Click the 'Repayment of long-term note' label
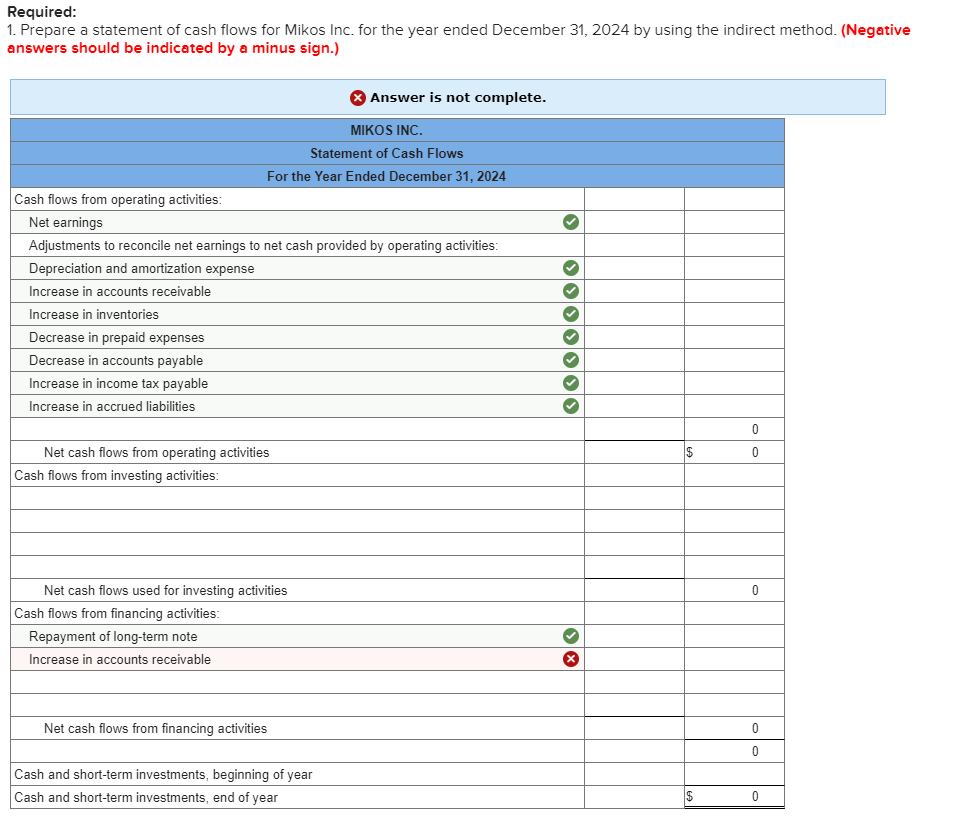Screen dimensions: 955x835 113,636
